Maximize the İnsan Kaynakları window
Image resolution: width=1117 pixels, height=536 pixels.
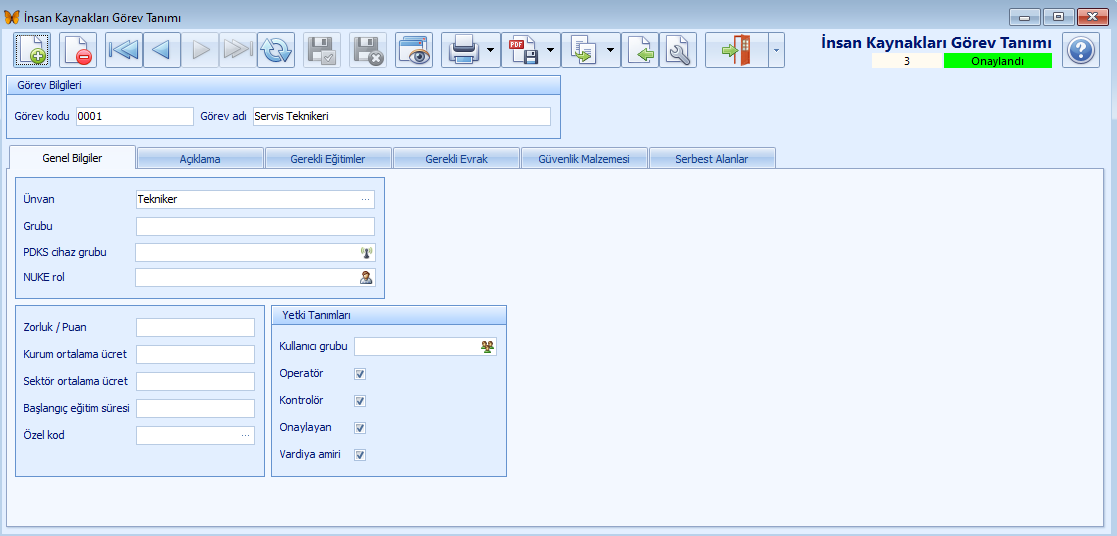pos(1059,17)
